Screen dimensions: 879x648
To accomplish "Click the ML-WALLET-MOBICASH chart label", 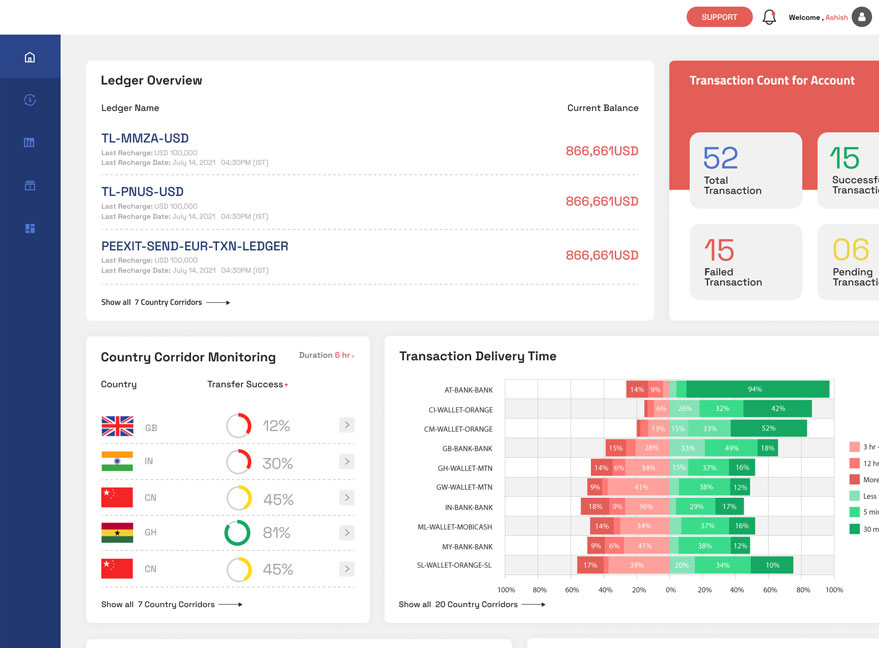I will pyautogui.click(x=455, y=527).
